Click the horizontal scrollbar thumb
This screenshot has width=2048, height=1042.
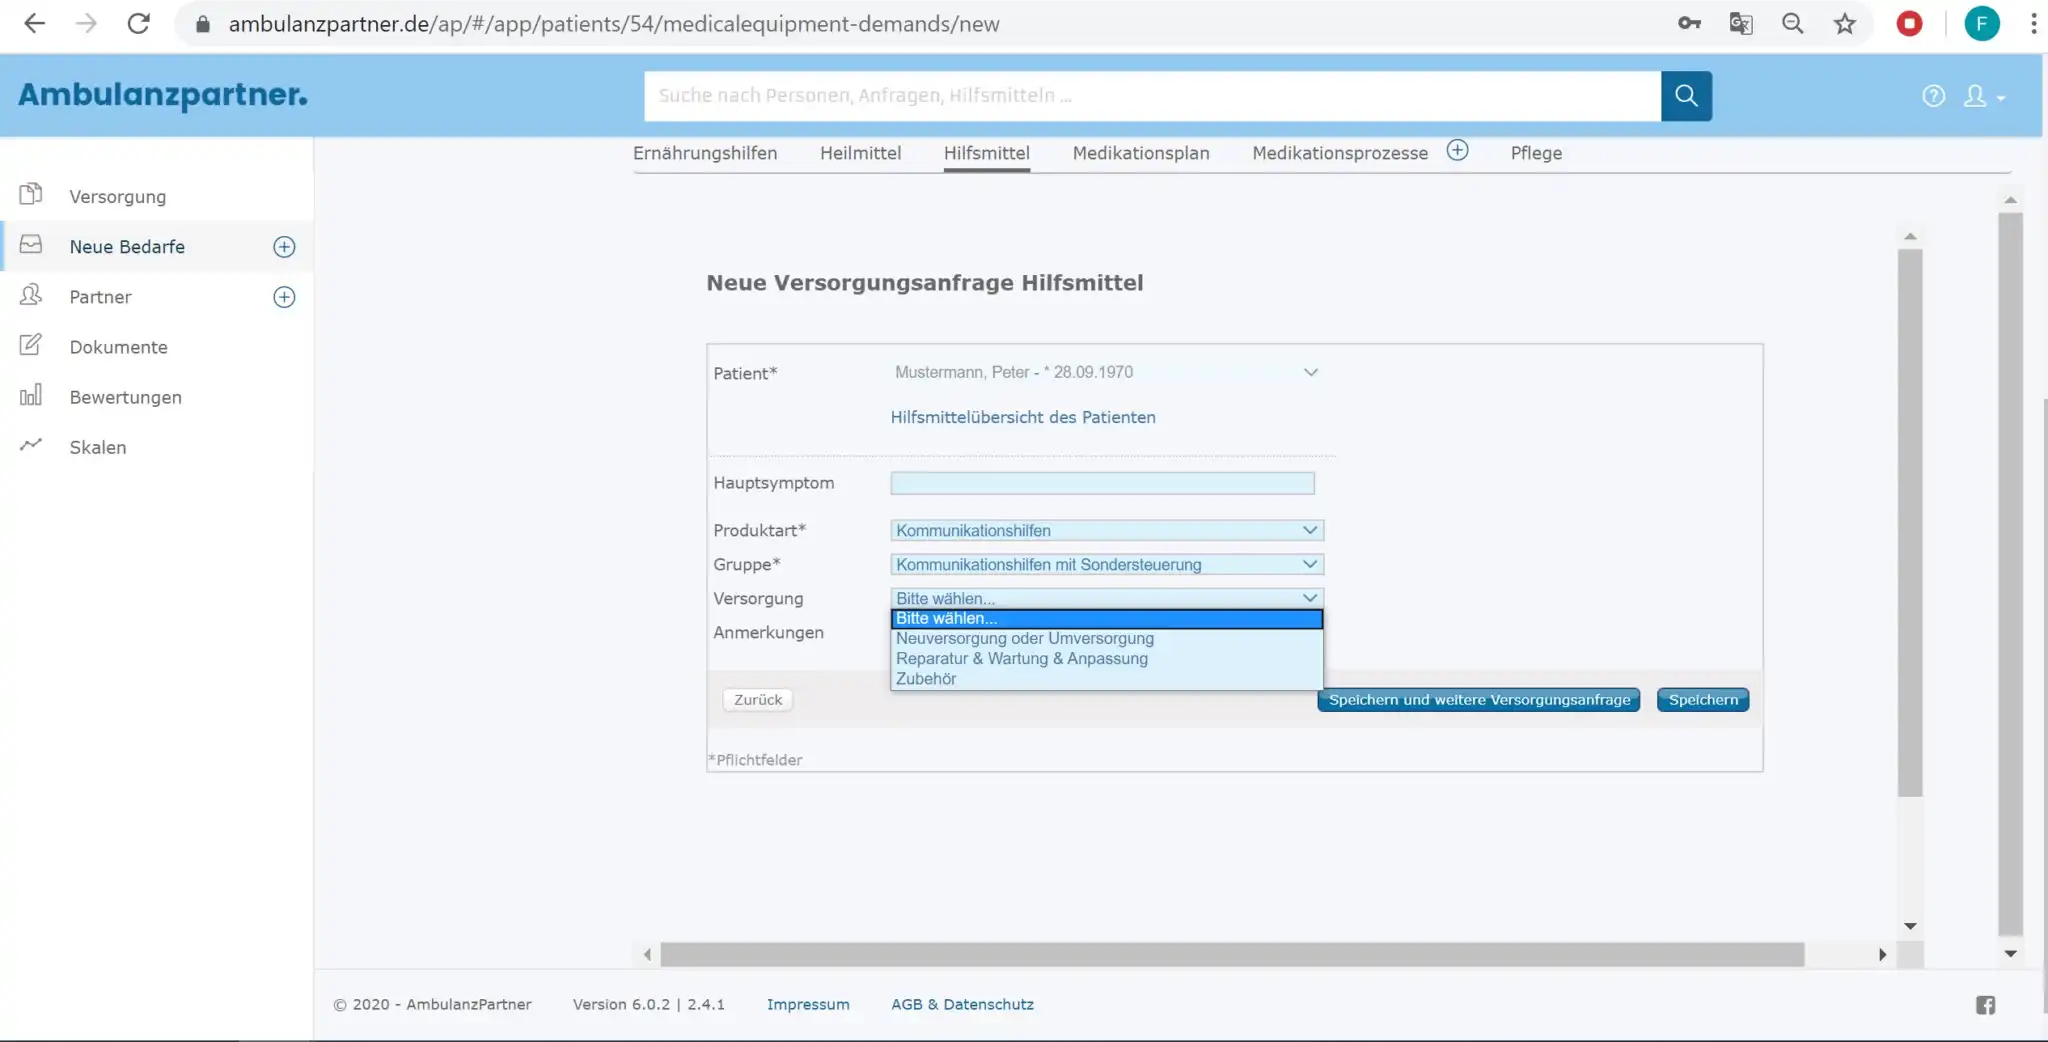(x=1232, y=955)
